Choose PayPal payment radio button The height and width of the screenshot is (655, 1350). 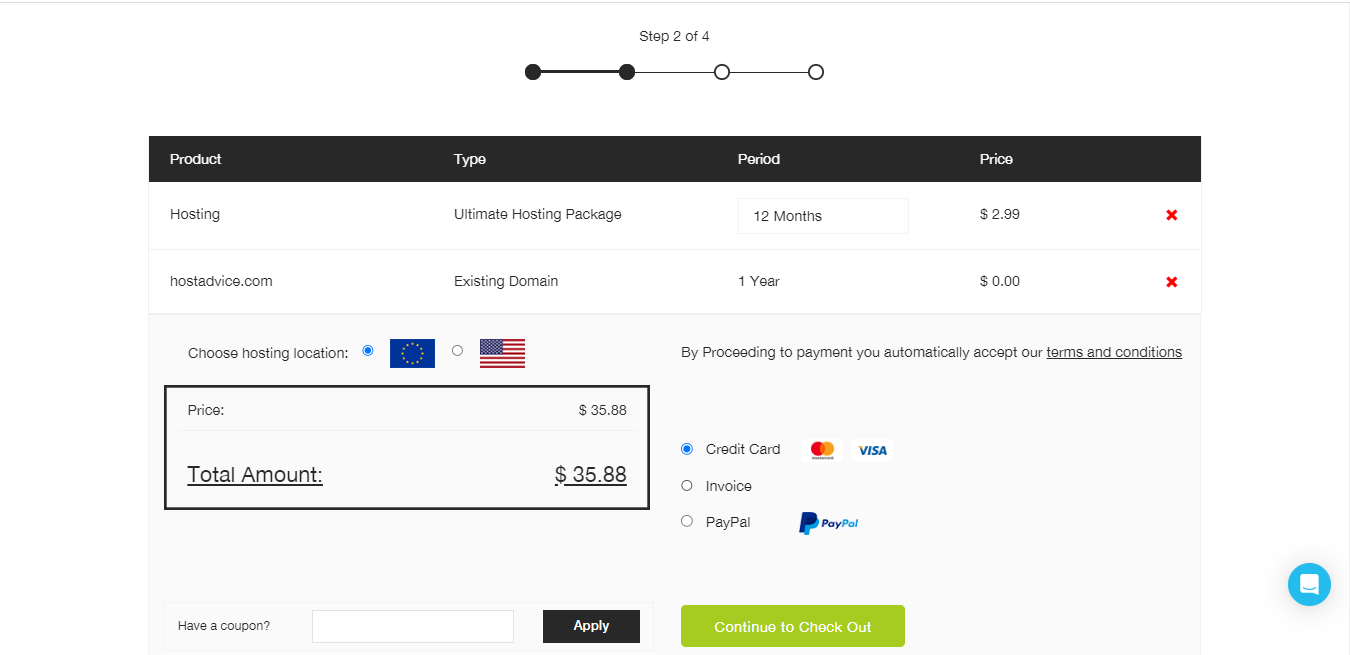(x=687, y=521)
